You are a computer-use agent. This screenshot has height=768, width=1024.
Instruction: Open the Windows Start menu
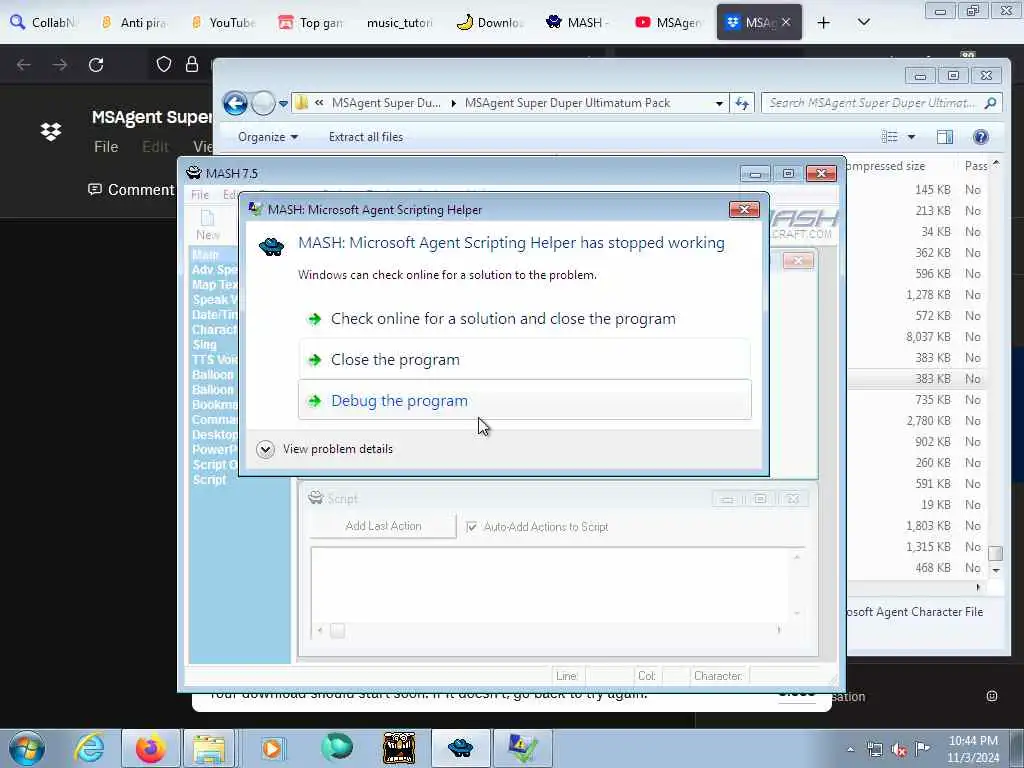click(x=27, y=748)
